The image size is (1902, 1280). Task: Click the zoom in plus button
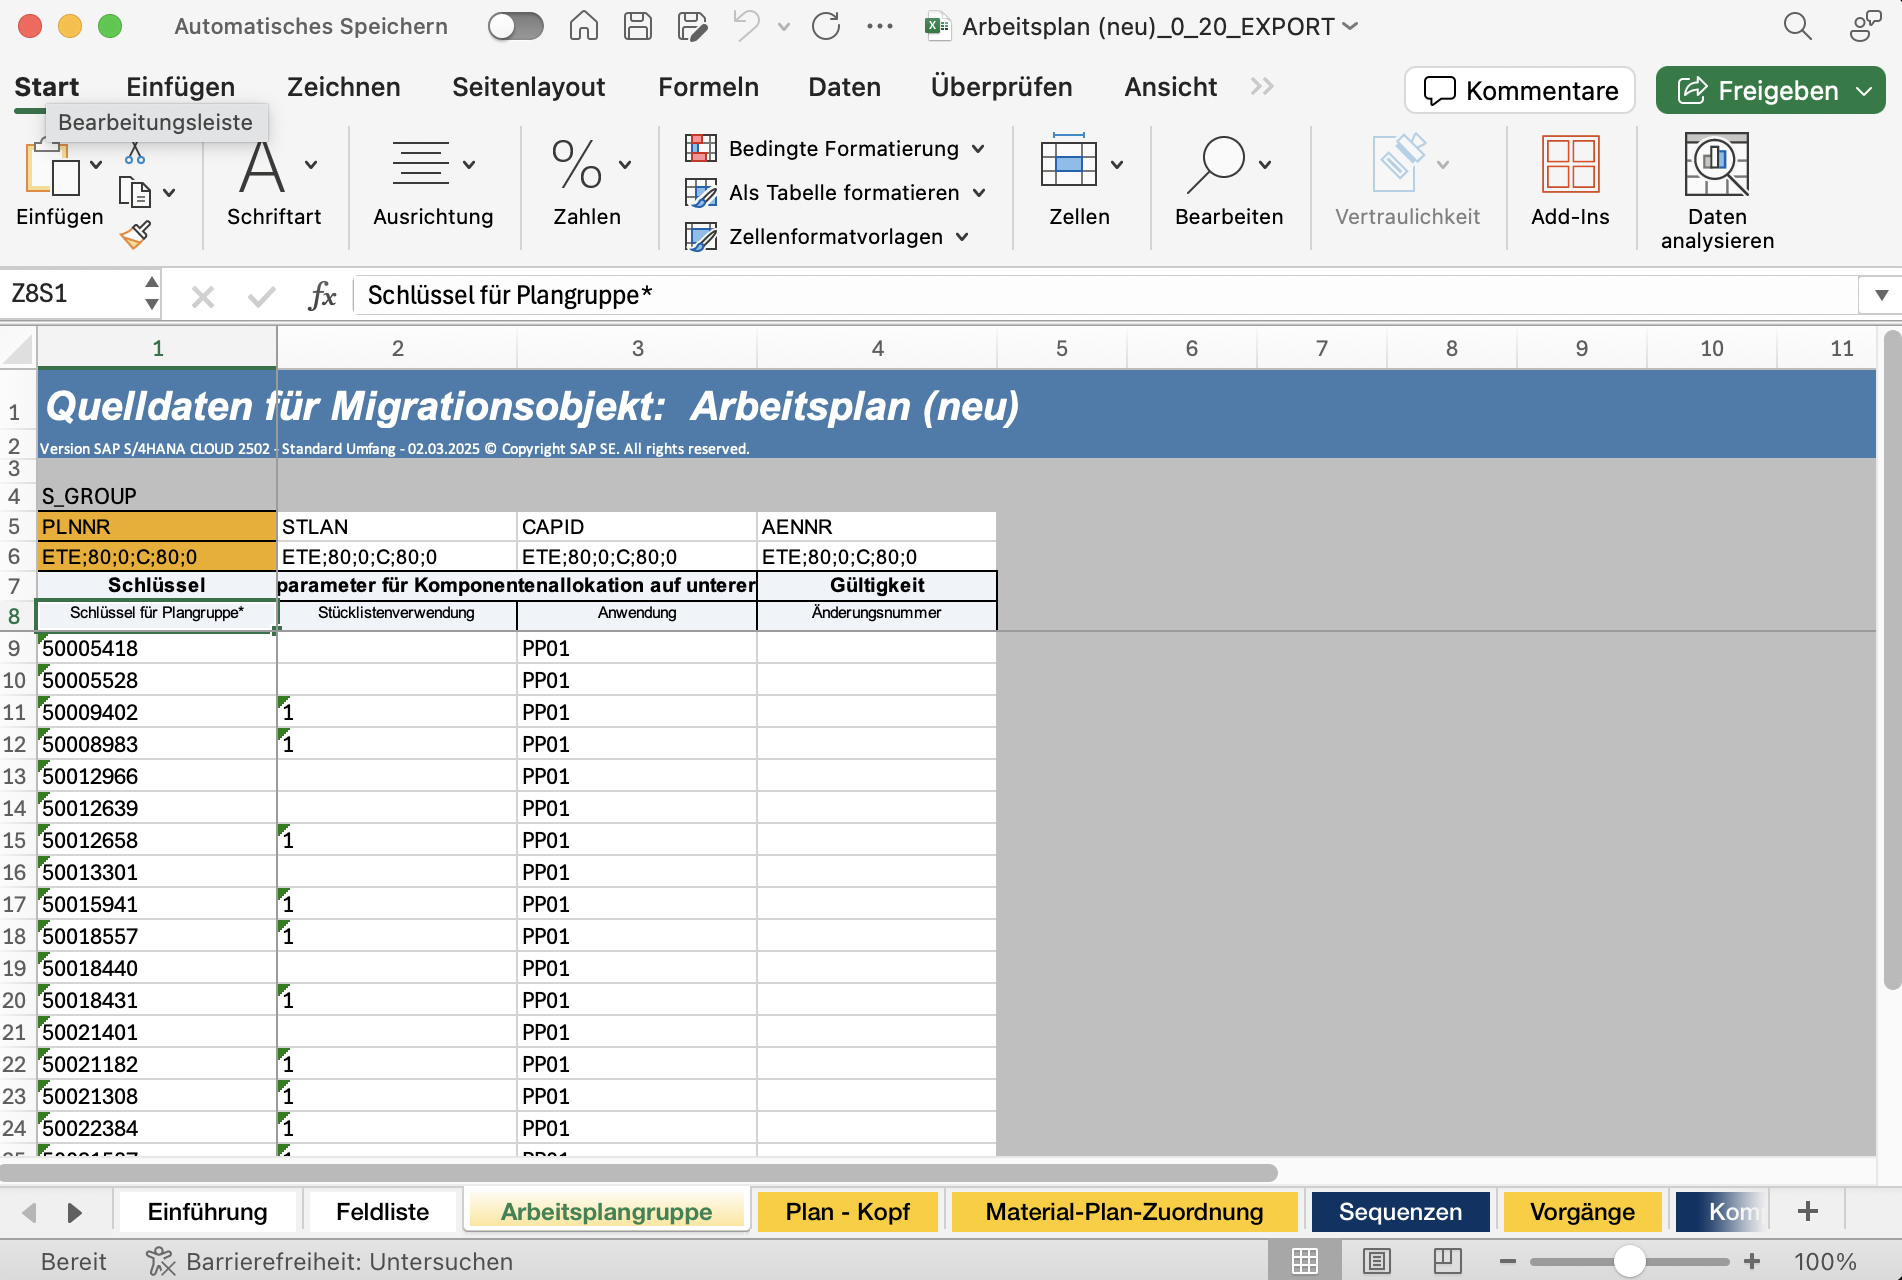tap(1751, 1261)
